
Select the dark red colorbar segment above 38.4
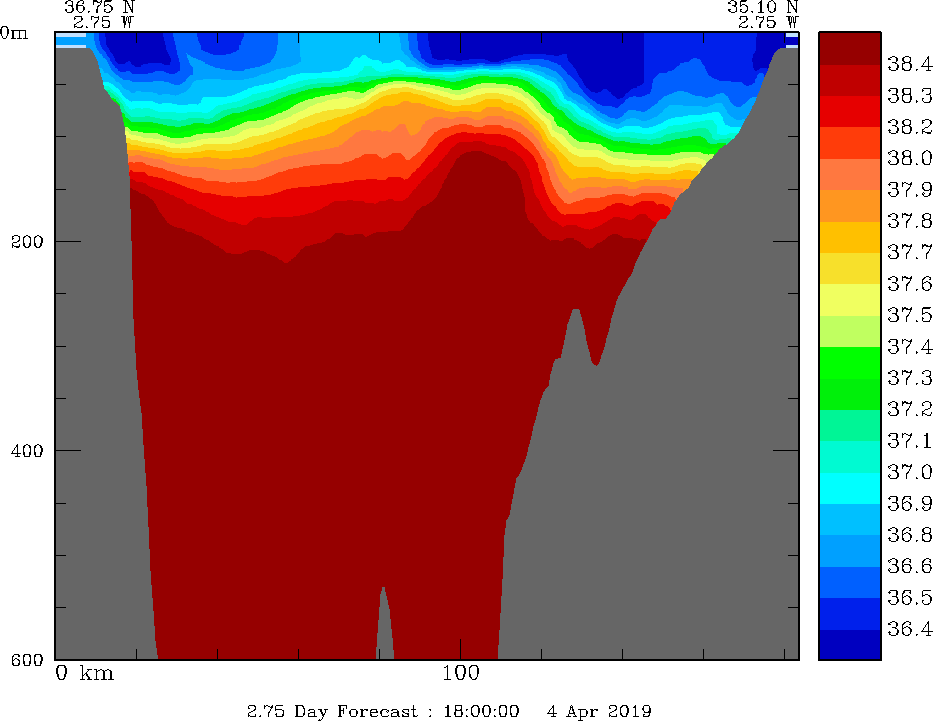coord(850,48)
